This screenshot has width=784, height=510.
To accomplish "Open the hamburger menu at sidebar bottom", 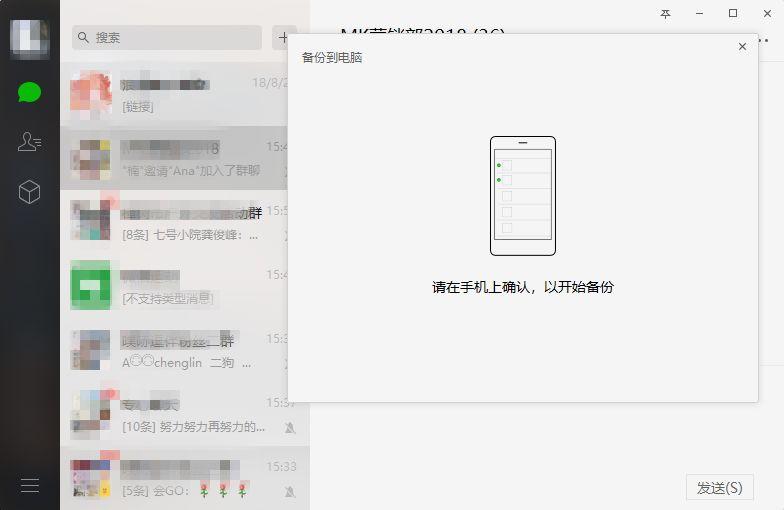I will click(x=30, y=485).
